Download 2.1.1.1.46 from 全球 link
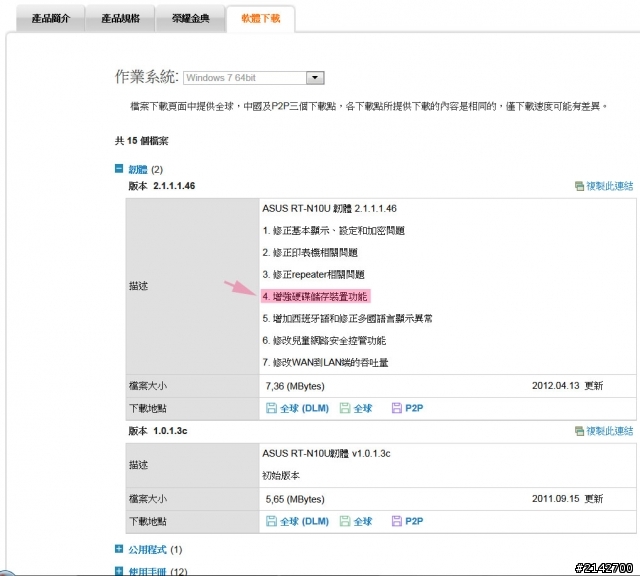 (362, 408)
